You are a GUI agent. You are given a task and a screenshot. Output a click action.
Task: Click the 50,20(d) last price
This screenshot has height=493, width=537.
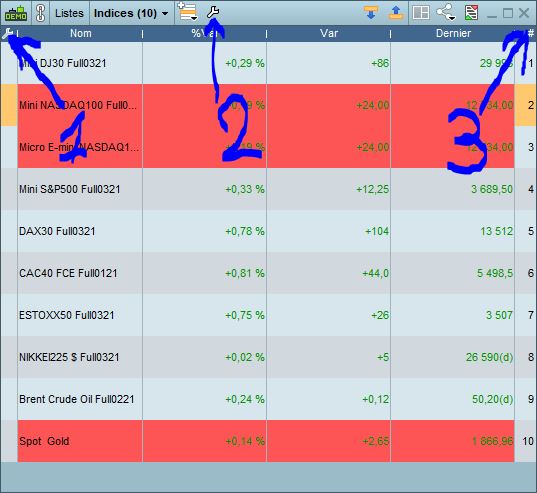[x=492, y=399]
